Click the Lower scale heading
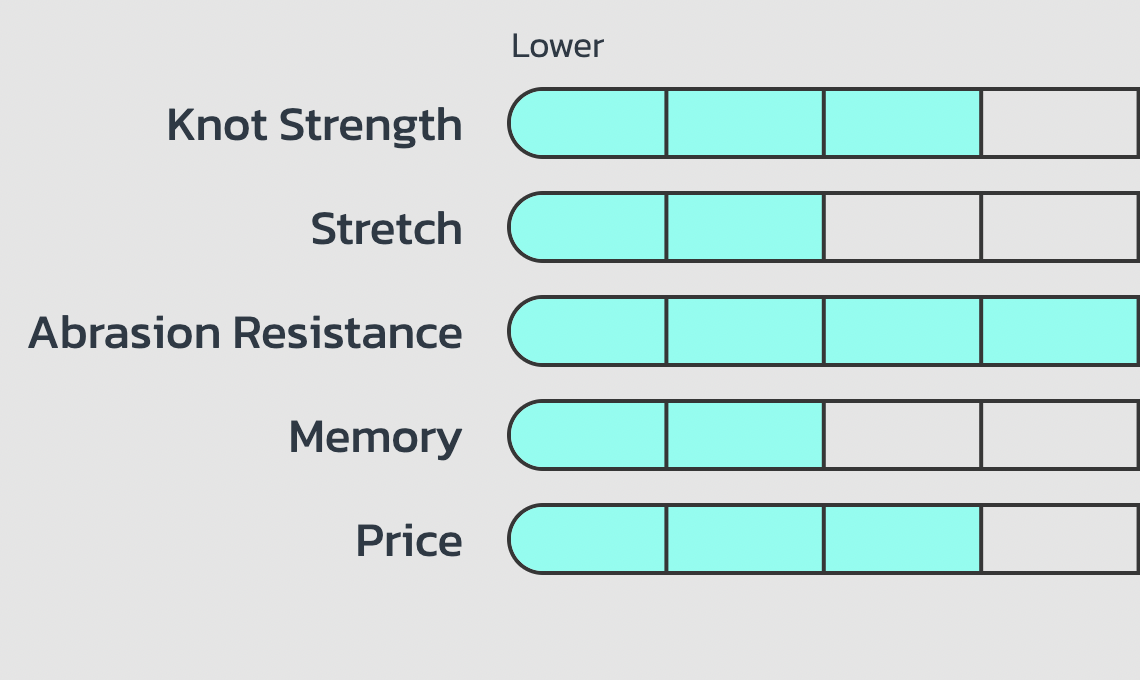This screenshot has height=680, width=1140. tap(558, 47)
